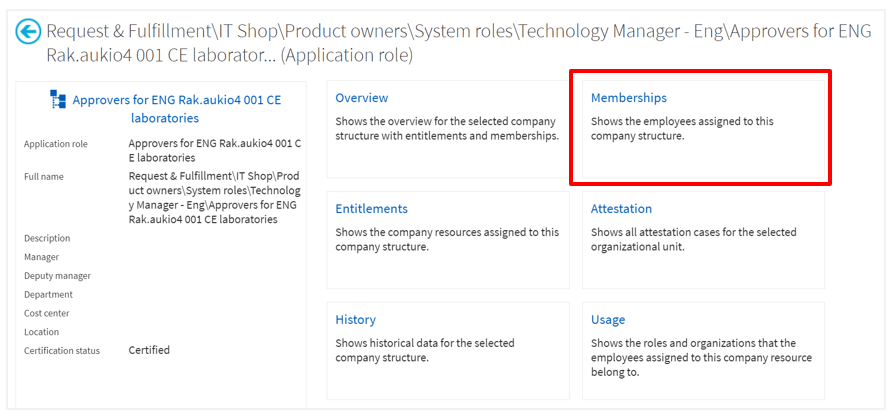Click the Certification status label
Image resolution: width=895 pixels, height=416 pixels.
pos(64,351)
